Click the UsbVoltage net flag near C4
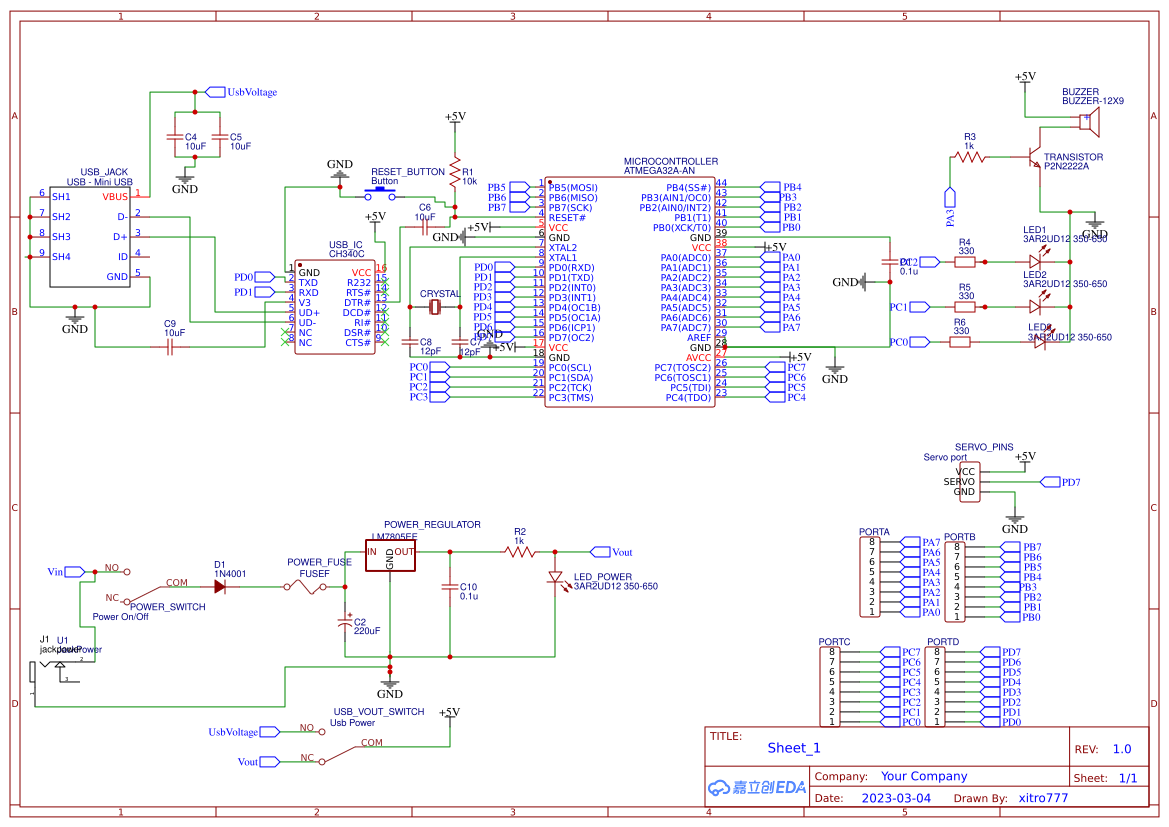Viewport: 1169px width, 827px height. click(214, 91)
